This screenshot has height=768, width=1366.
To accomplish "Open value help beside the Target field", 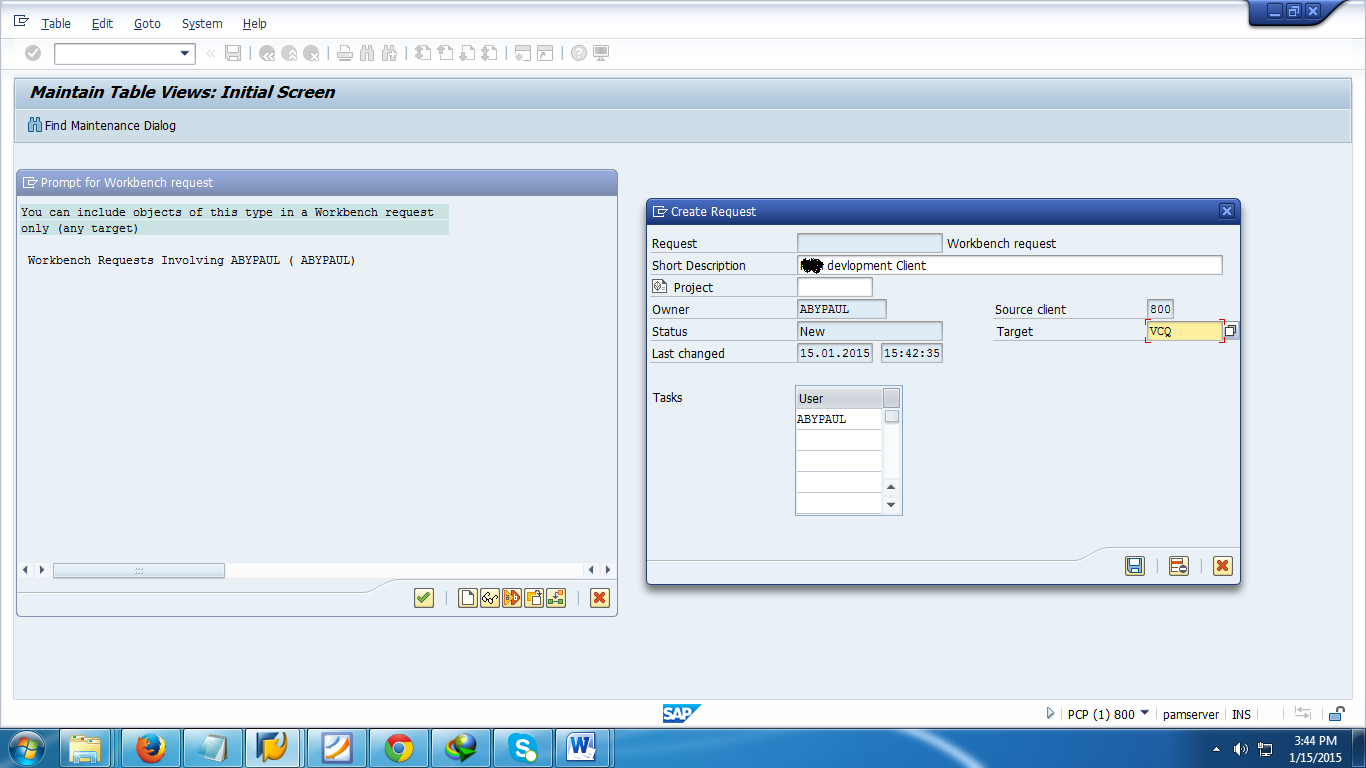I will coord(1230,330).
